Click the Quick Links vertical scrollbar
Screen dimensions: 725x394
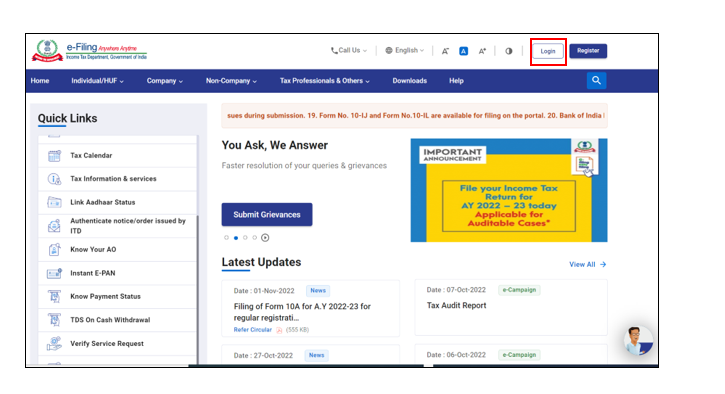(x=198, y=250)
